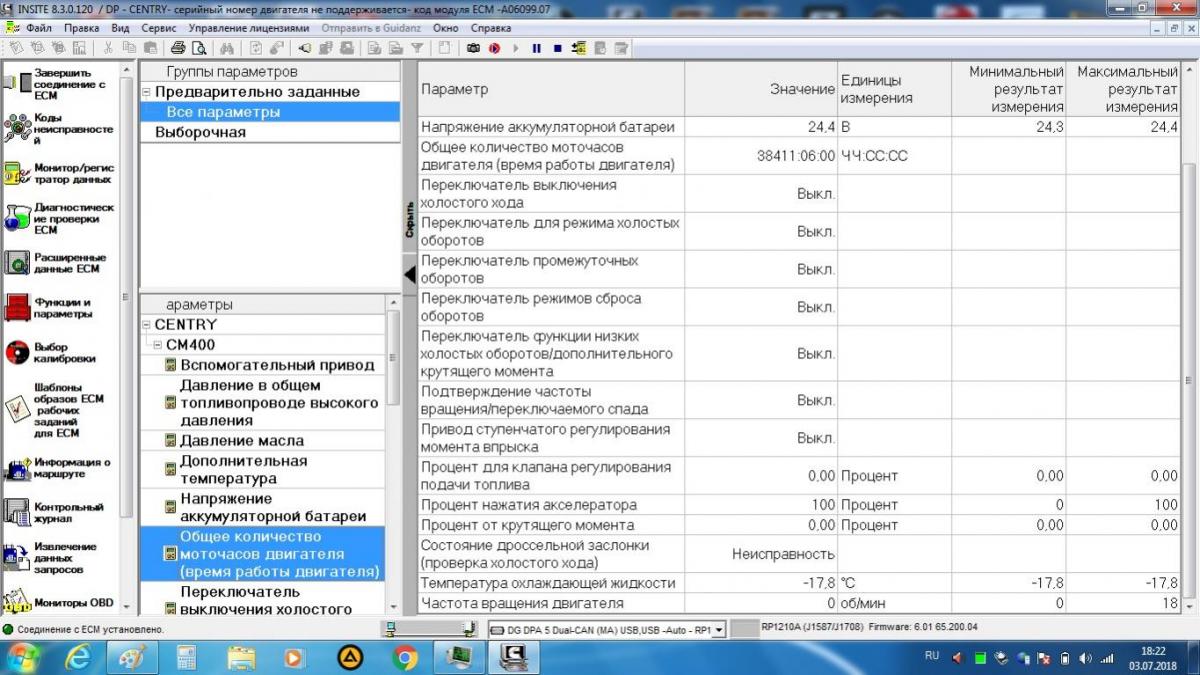Pause monitoring with the pause button
Screen dimensions: 1200x675
point(536,48)
